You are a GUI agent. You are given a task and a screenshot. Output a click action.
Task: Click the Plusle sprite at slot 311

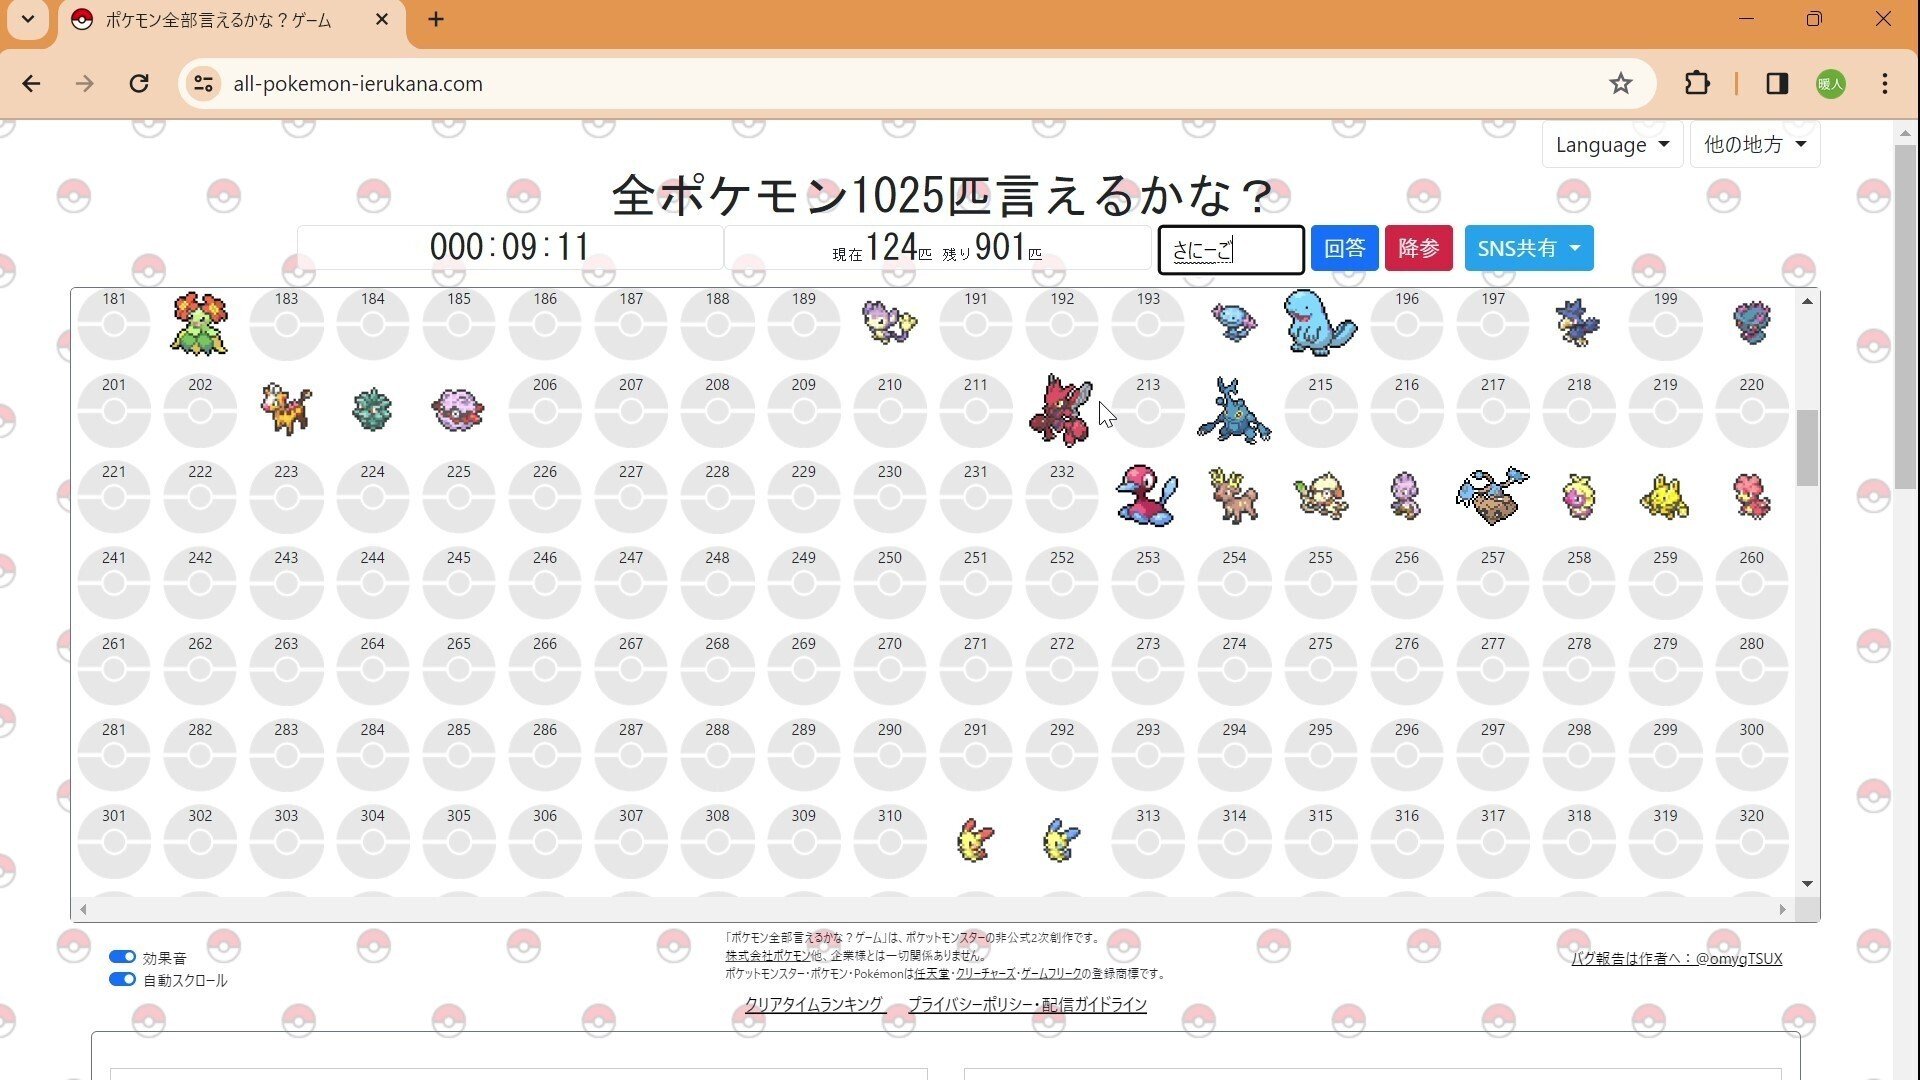(x=974, y=840)
